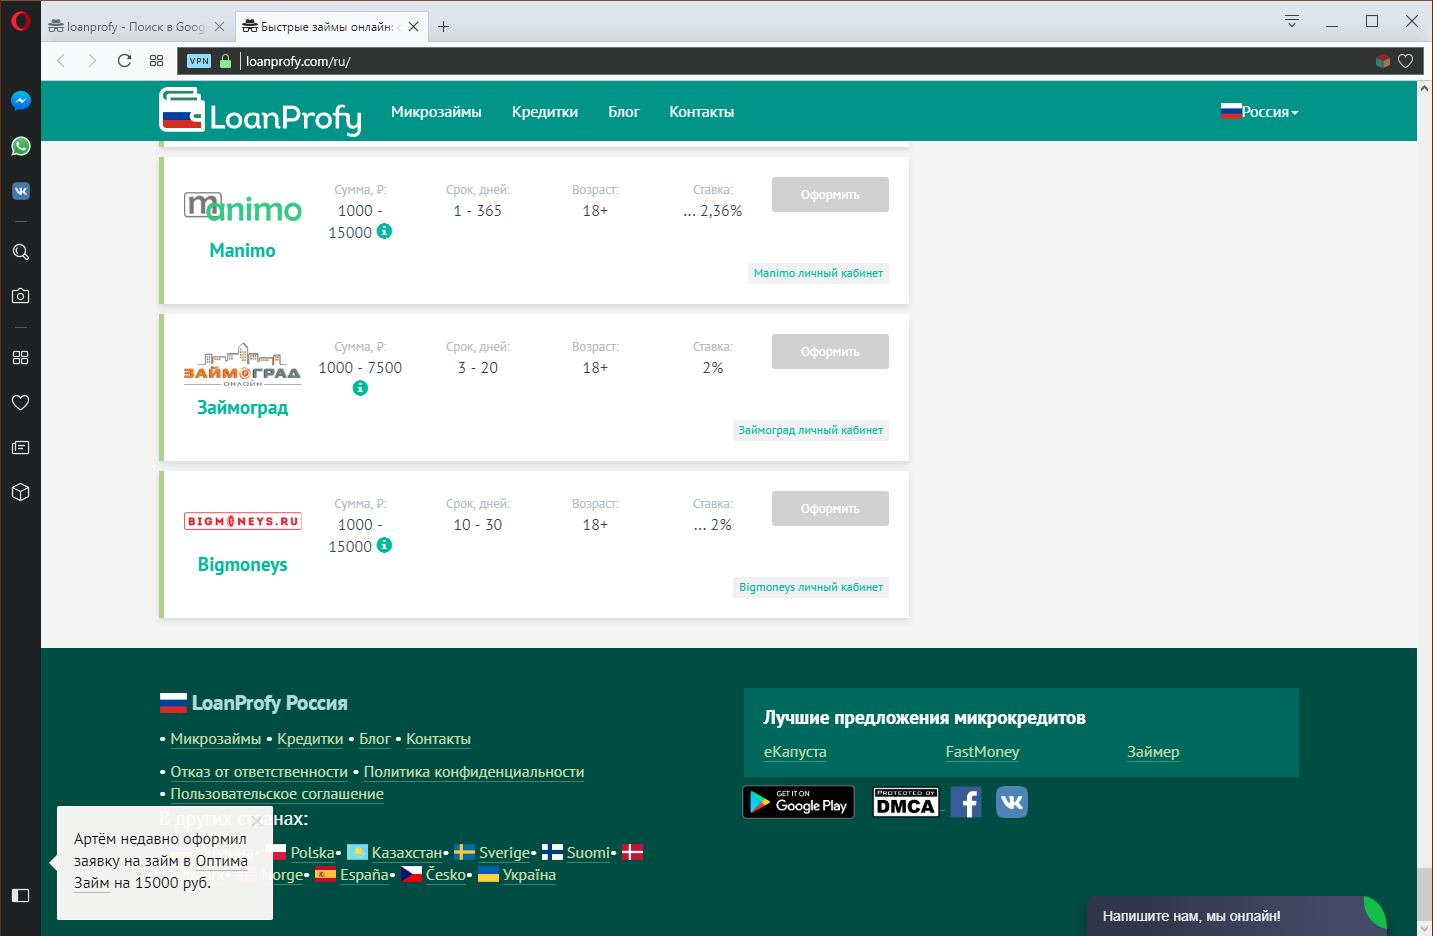Open 'Отказ от ответственности' footer link
1433x936 pixels.
tap(259, 772)
